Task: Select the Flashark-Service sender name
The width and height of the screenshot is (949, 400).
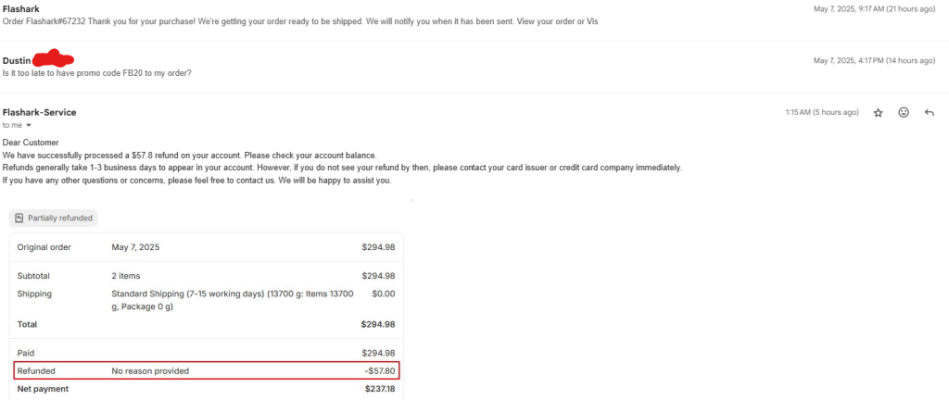Action: click(39, 113)
